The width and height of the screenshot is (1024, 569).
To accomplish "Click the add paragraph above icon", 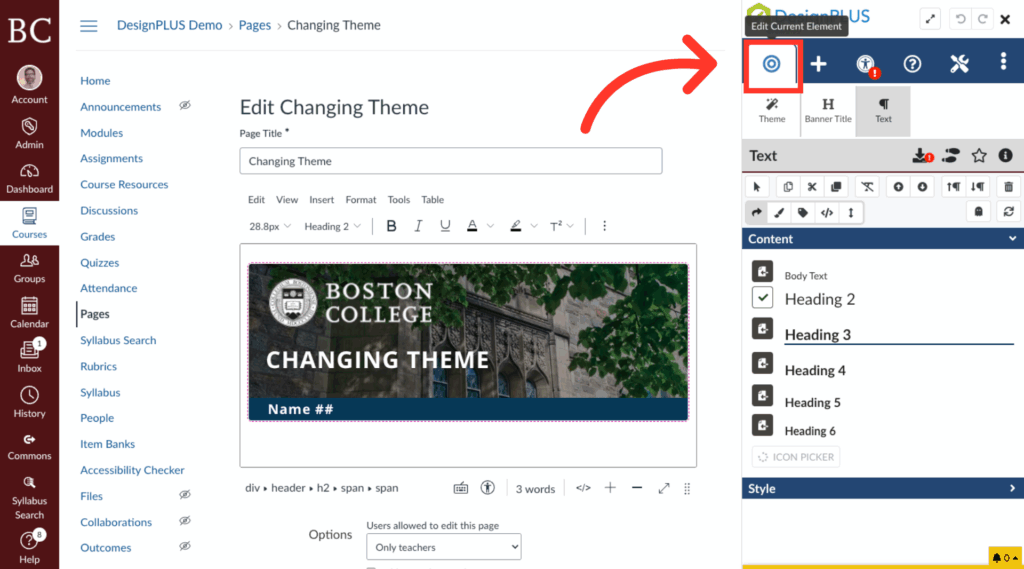I will 953,187.
